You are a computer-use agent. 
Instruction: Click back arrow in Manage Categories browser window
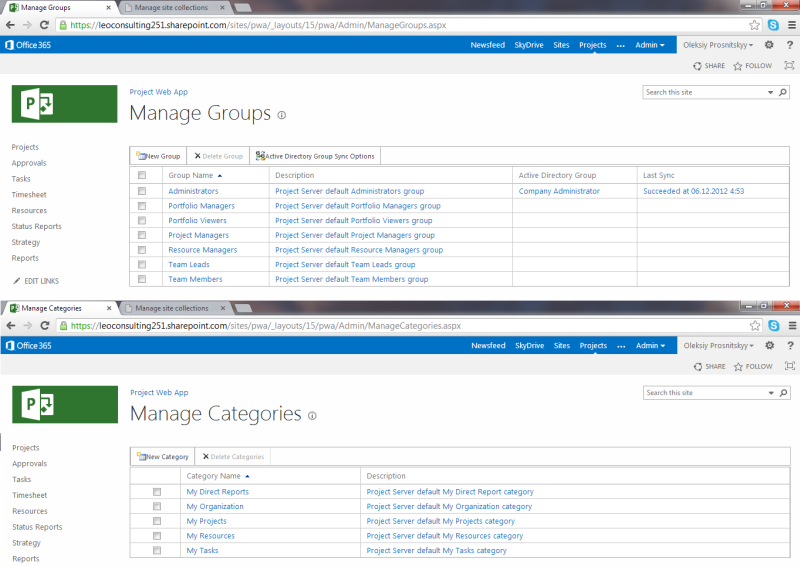11,326
